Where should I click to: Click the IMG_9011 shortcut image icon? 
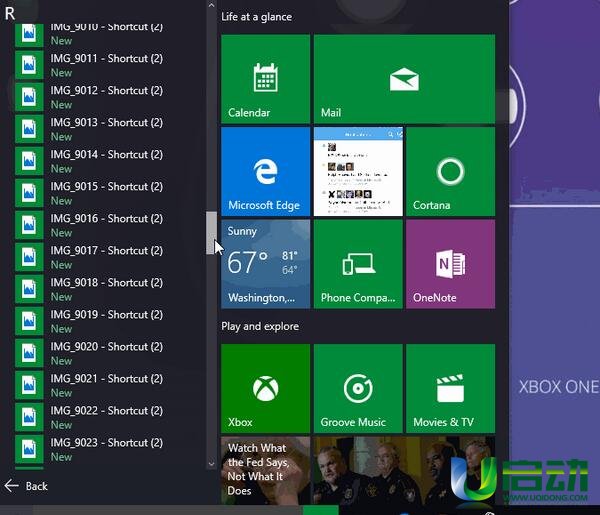tap(29, 65)
